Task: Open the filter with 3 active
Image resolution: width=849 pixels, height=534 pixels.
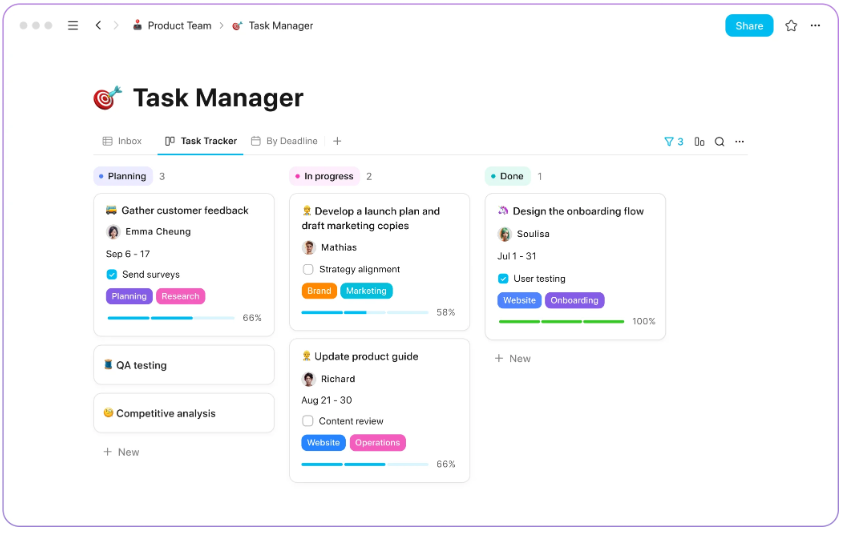Action: click(x=674, y=141)
